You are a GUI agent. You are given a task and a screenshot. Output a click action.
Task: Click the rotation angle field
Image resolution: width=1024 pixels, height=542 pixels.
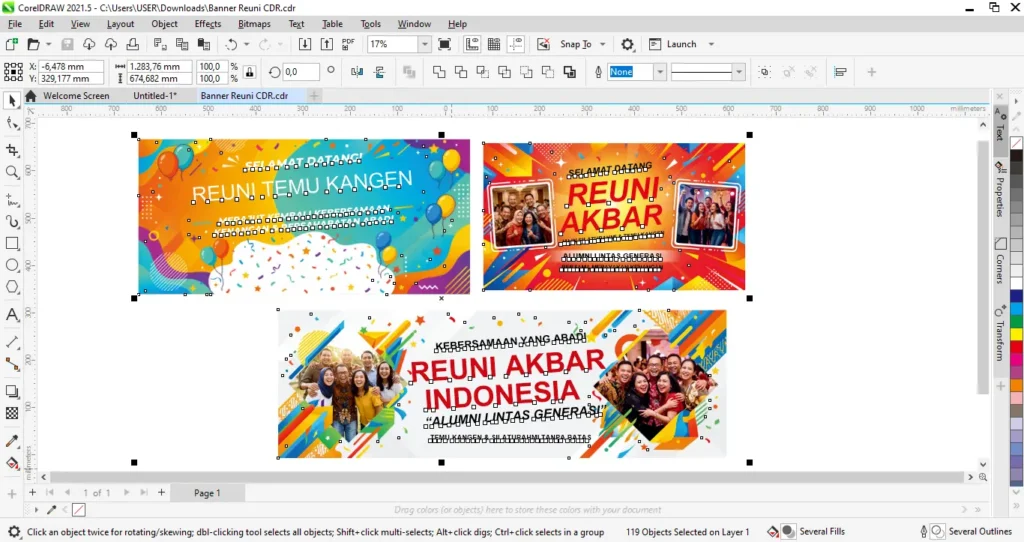[x=300, y=72]
